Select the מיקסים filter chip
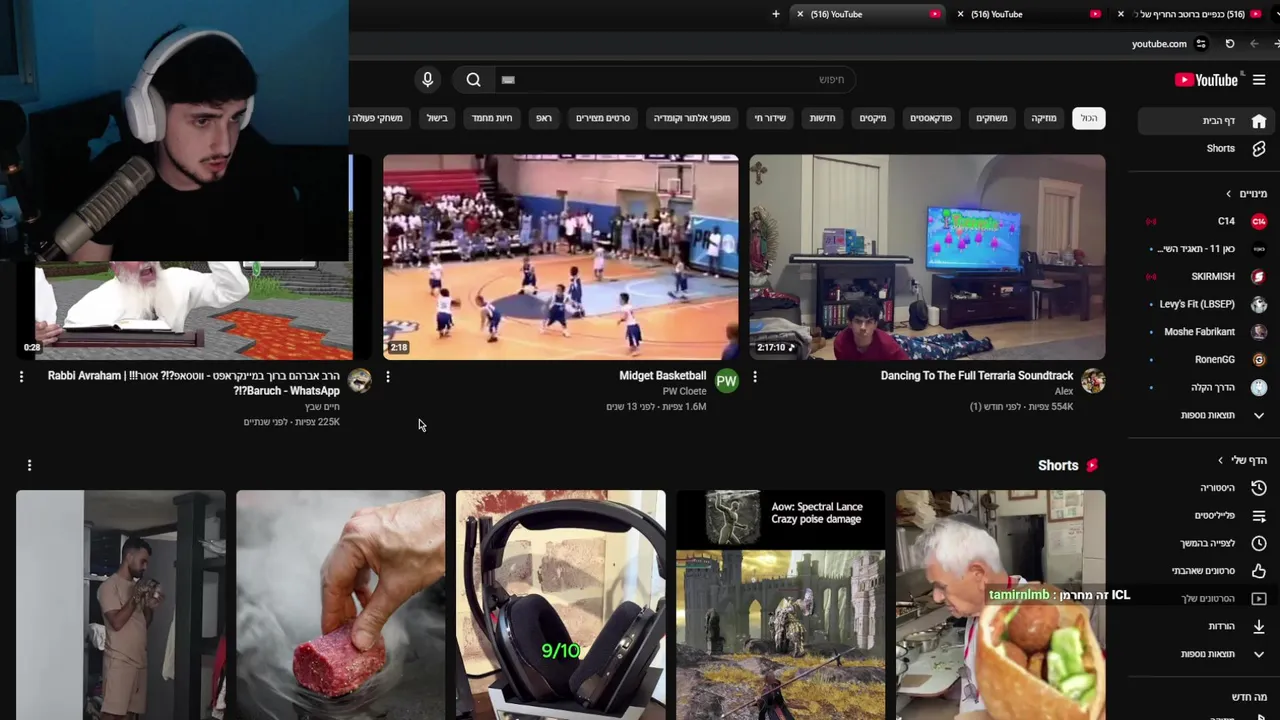Screen dimensions: 1280x720 point(873,118)
